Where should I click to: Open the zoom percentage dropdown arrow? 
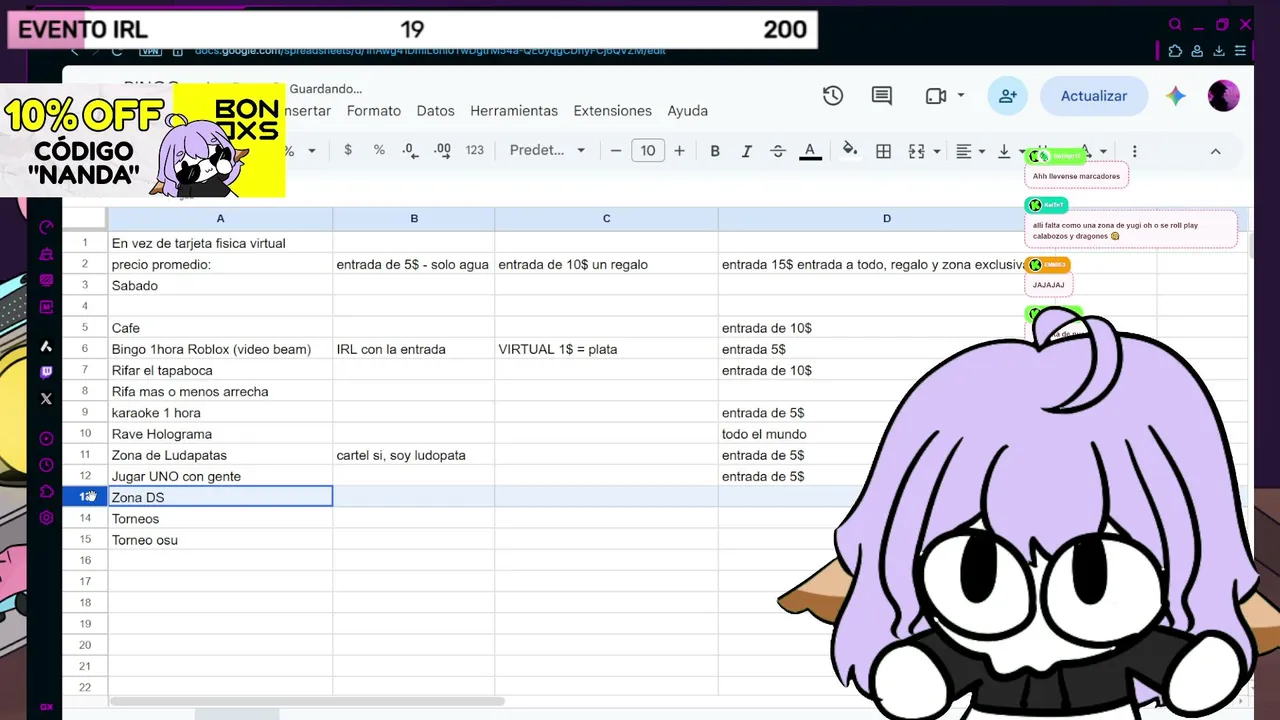(x=312, y=151)
